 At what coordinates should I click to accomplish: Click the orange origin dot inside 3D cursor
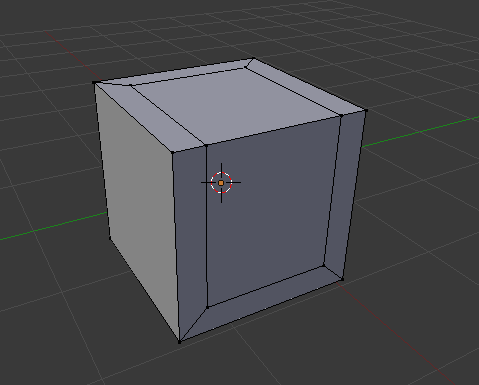(221, 183)
